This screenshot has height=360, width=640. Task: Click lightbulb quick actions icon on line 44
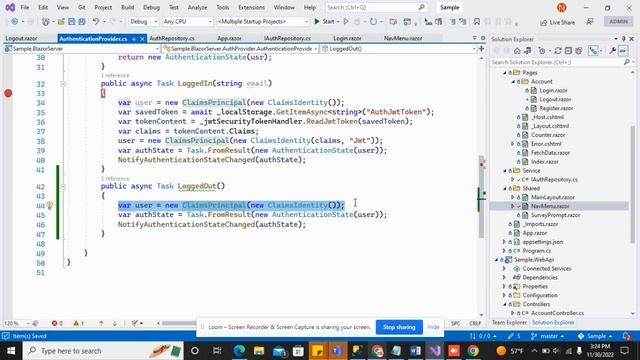(50, 205)
